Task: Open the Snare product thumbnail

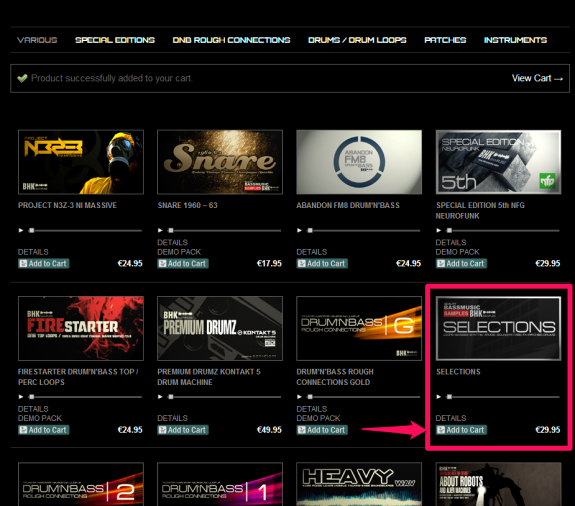Action: click(x=220, y=162)
